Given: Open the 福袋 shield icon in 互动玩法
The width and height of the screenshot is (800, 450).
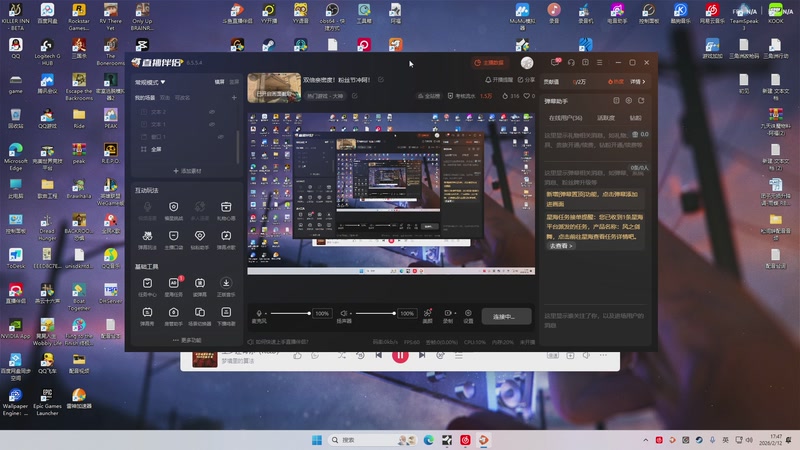Looking at the screenshot, I should tap(173, 207).
